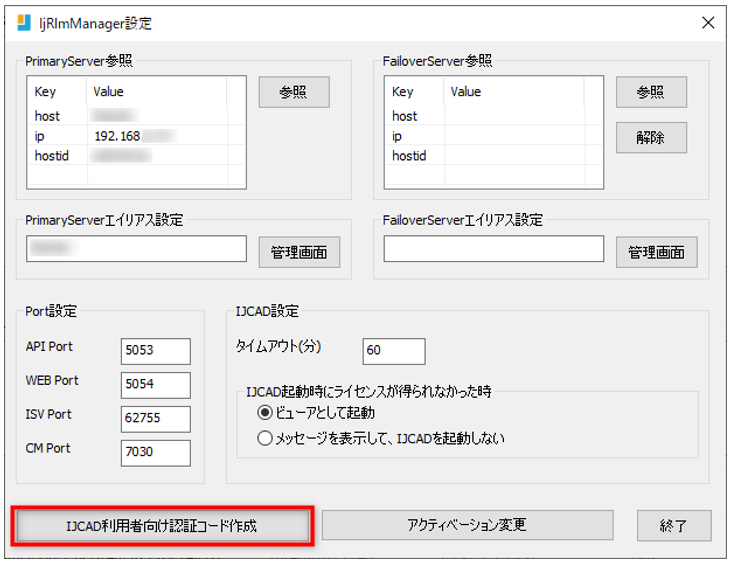Click the CM Port label
This screenshot has height=564, width=731.
point(48,448)
